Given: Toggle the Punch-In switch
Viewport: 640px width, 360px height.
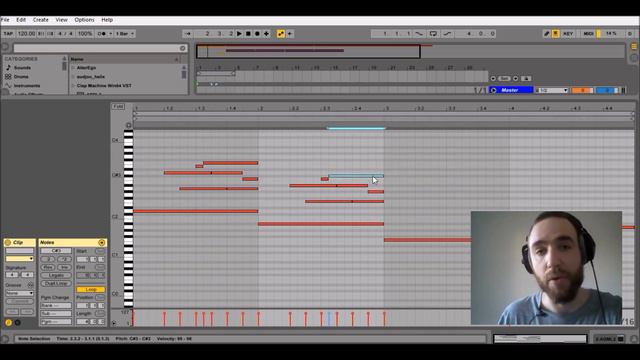Looking at the screenshot, I should click(419, 34).
